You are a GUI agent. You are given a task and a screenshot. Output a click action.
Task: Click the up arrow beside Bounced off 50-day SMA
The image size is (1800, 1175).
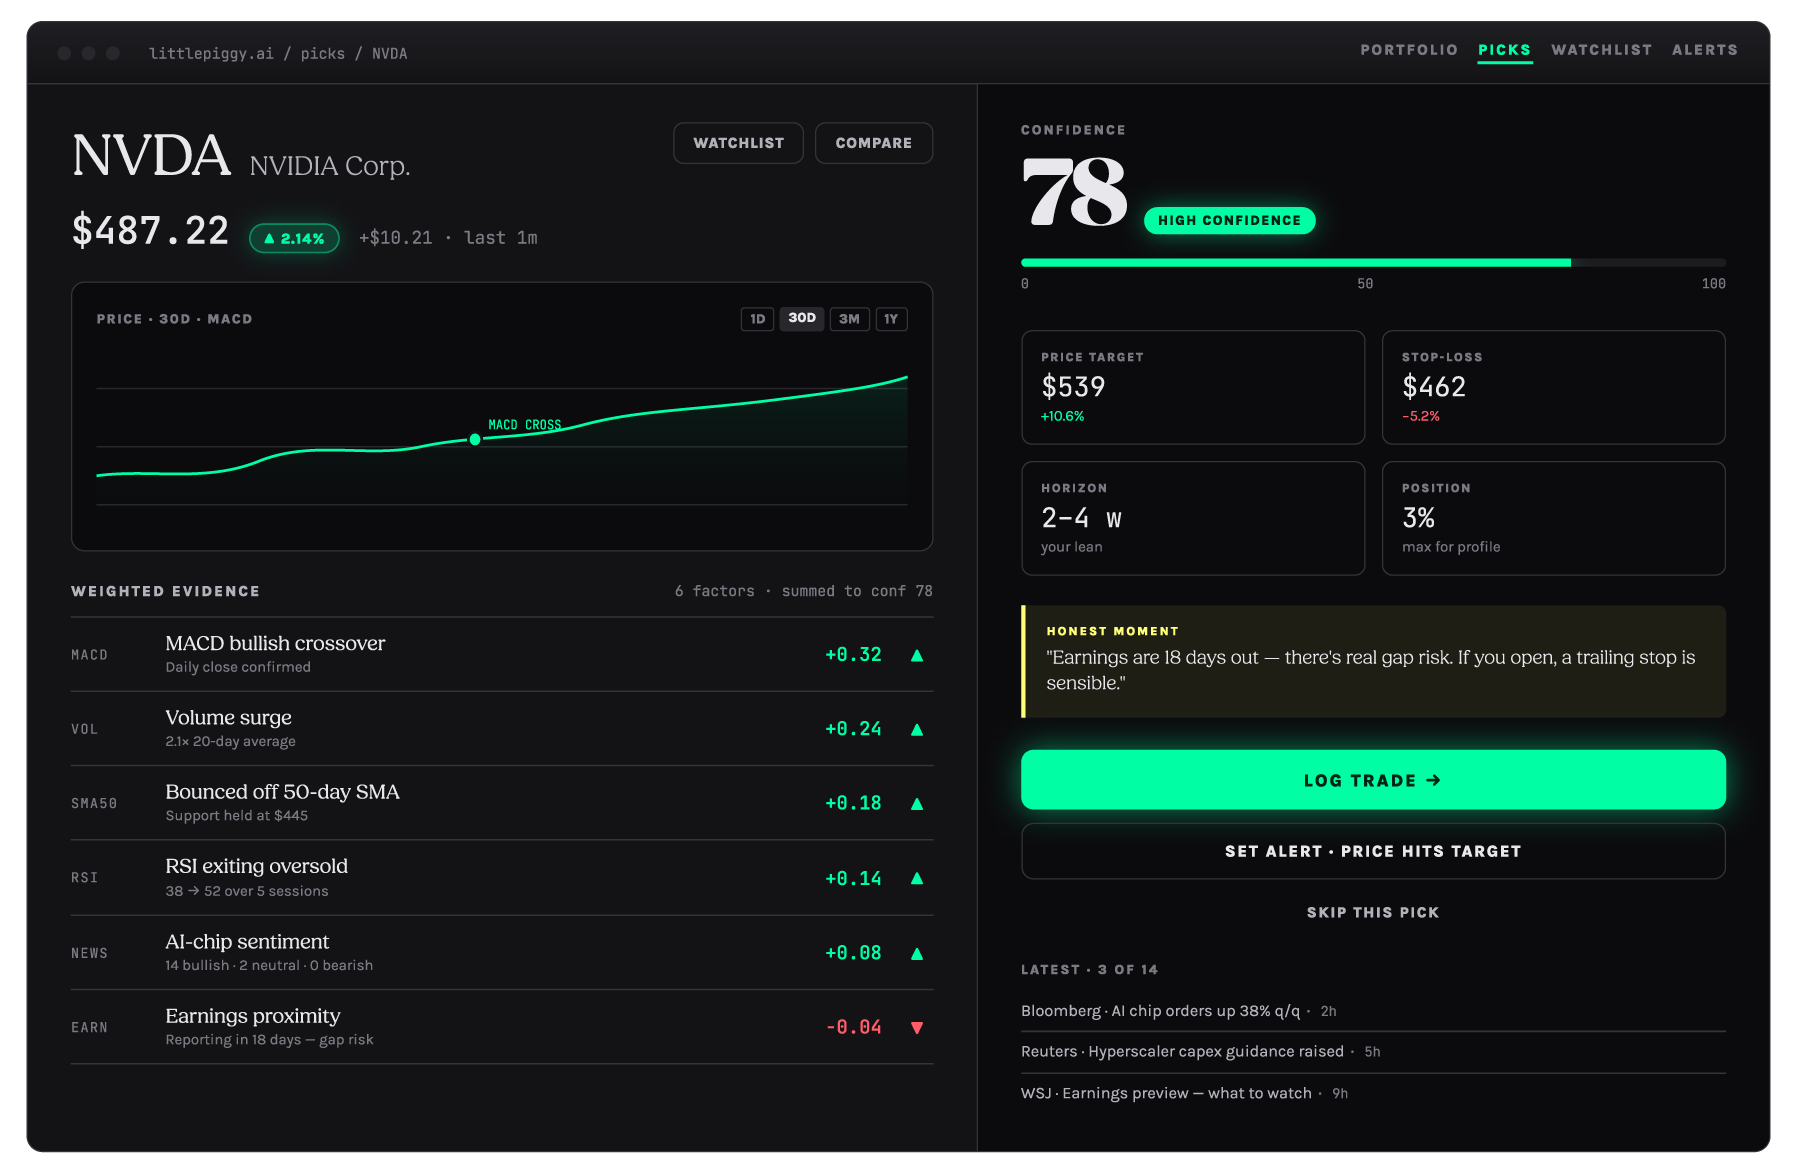tap(917, 804)
